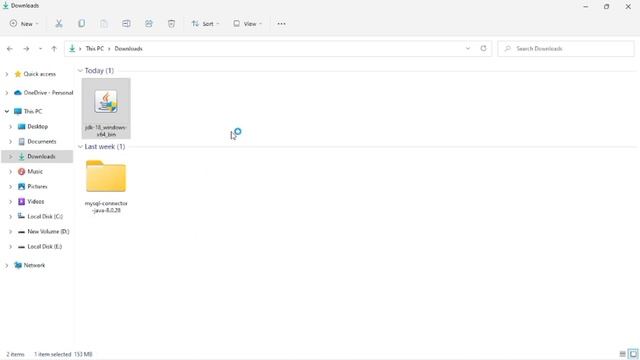Click the Copy icon in toolbar
The image size is (640, 360).
click(82, 24)
